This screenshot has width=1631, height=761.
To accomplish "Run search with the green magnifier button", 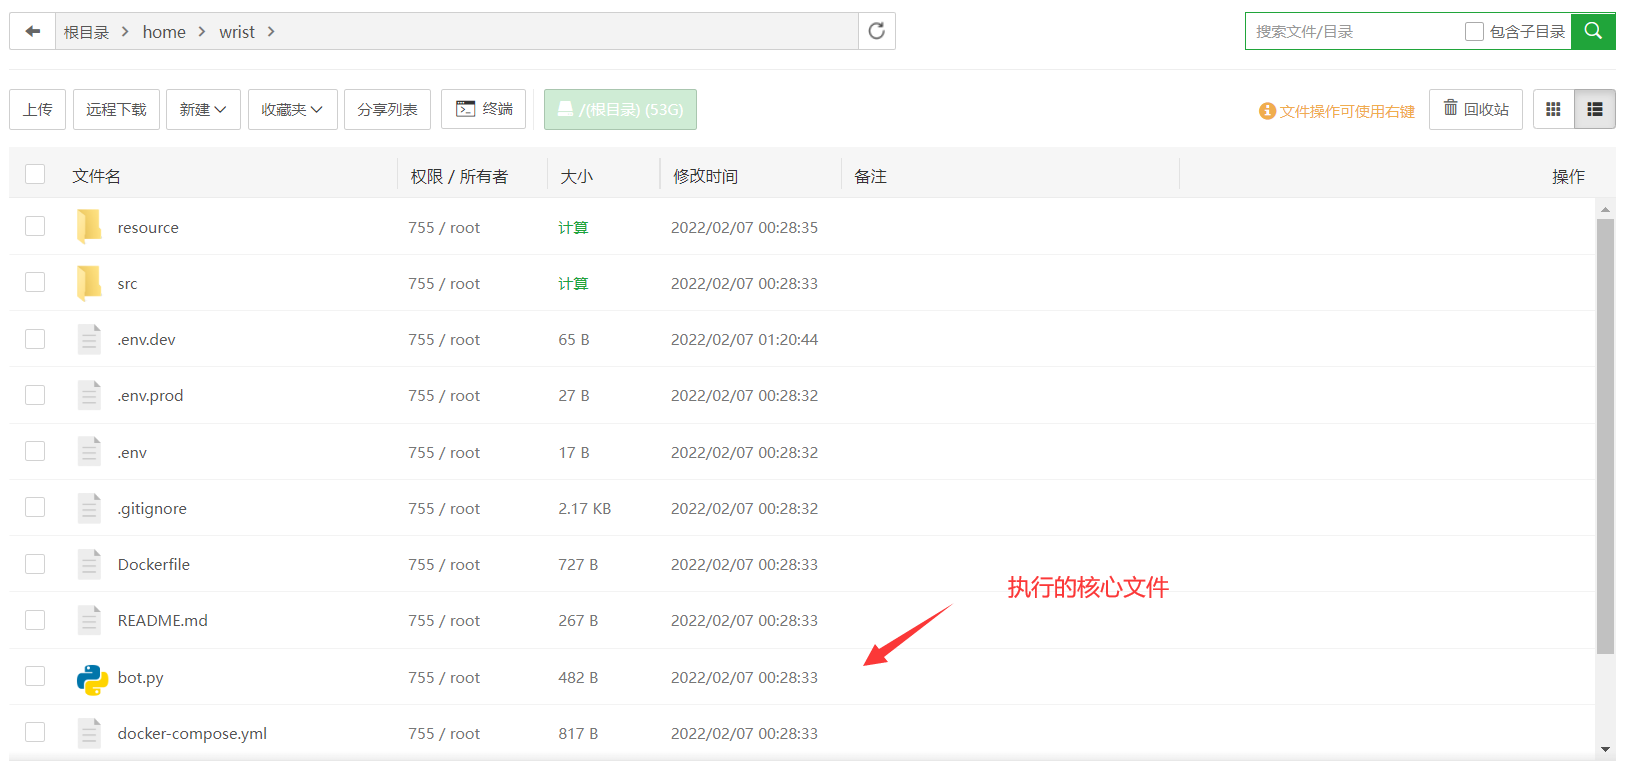I will coord(1593,31).
